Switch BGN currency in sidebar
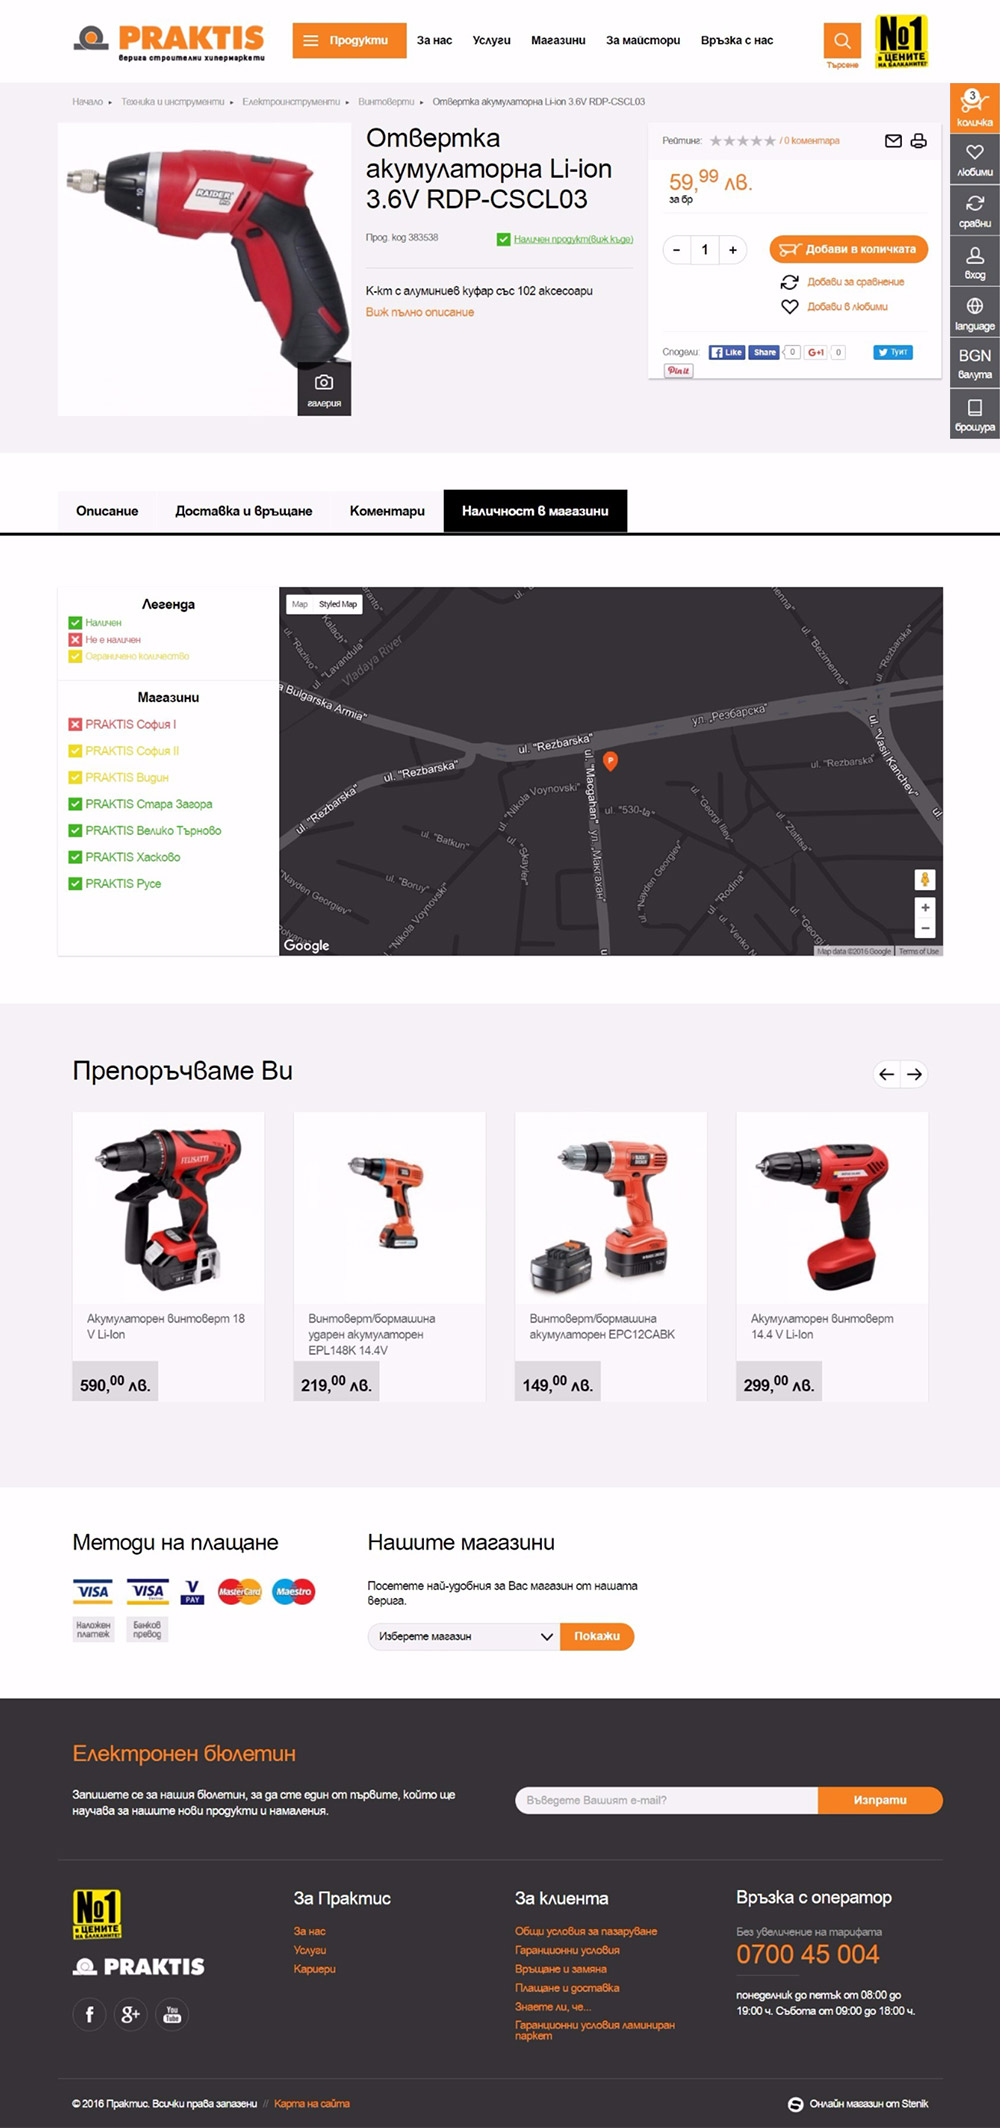Screen dimensions: 1000x2128 point(974,362)
